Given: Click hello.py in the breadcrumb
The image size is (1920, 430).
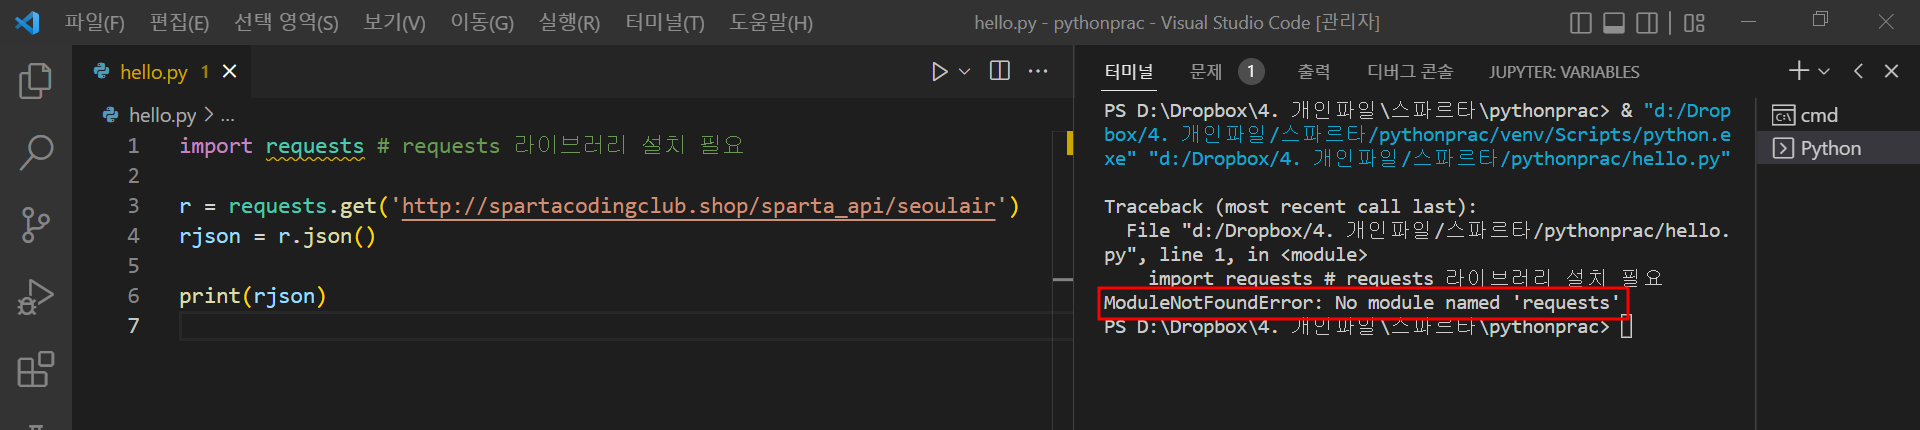Looking at the screenshot, I should (161, 115).
